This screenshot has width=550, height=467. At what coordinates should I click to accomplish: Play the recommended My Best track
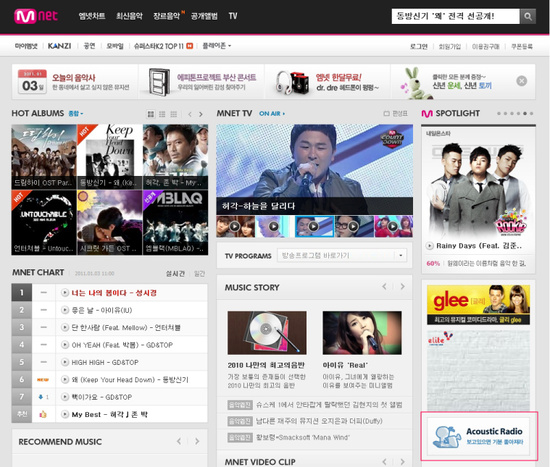coord(65,414)
